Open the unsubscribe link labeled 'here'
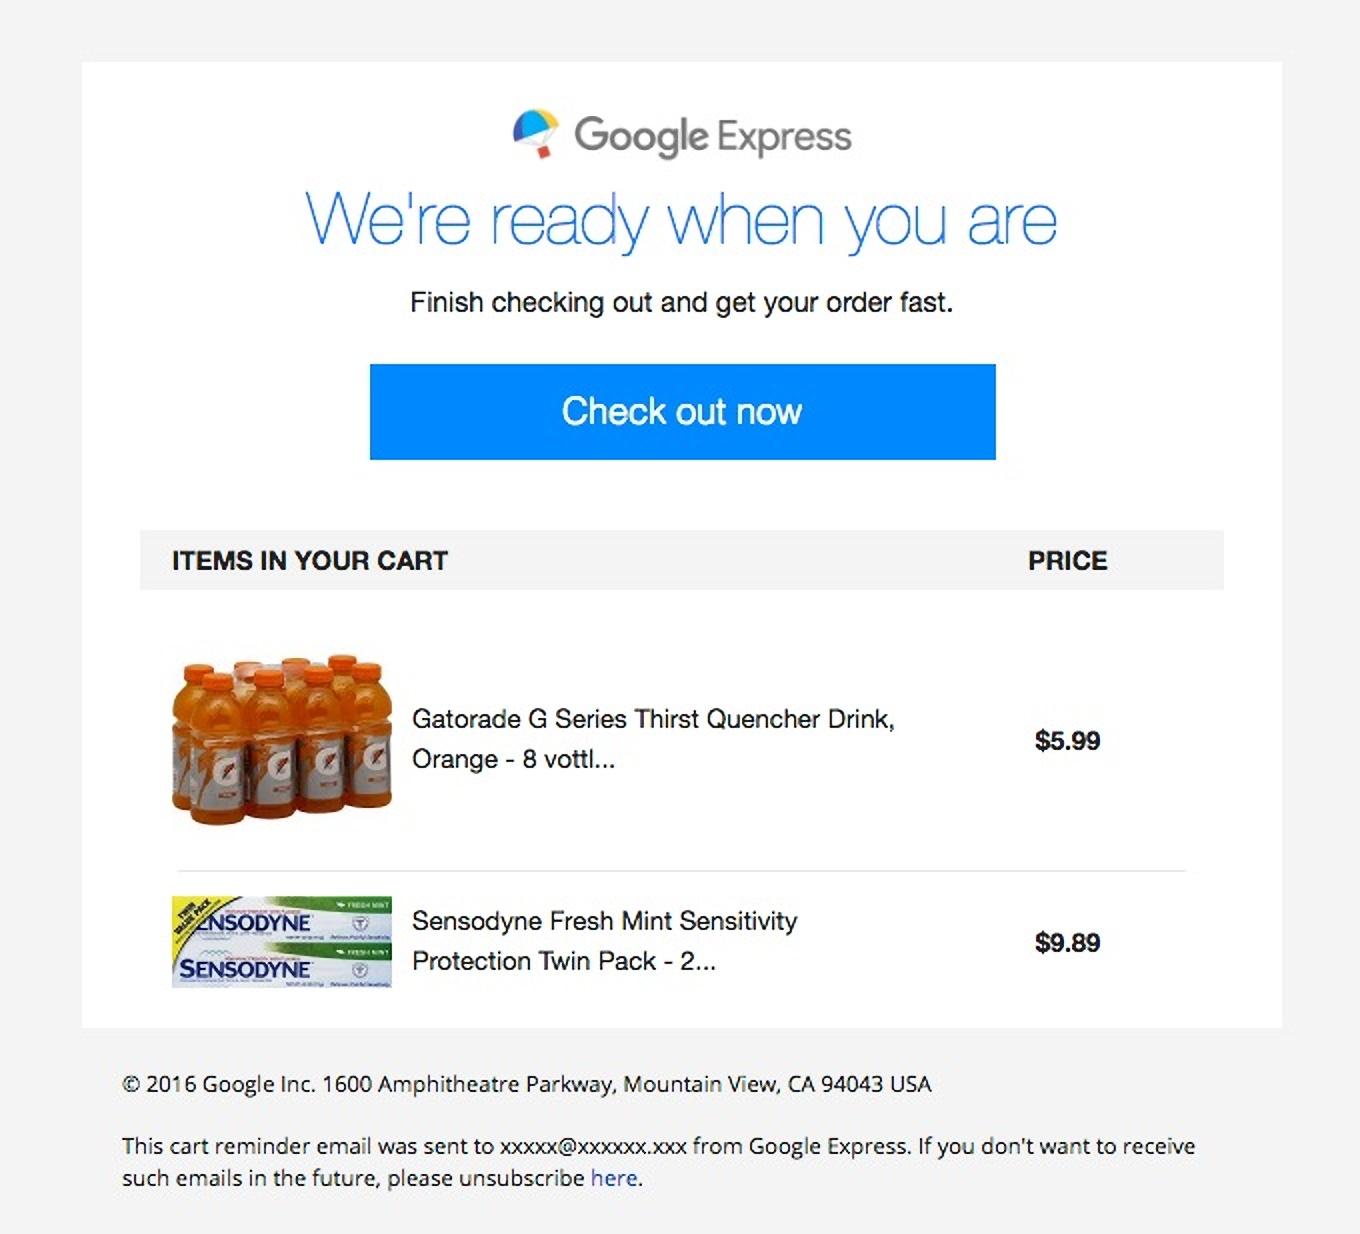The height and width of the screenshot is (1234, 1360). point(611,1178)
